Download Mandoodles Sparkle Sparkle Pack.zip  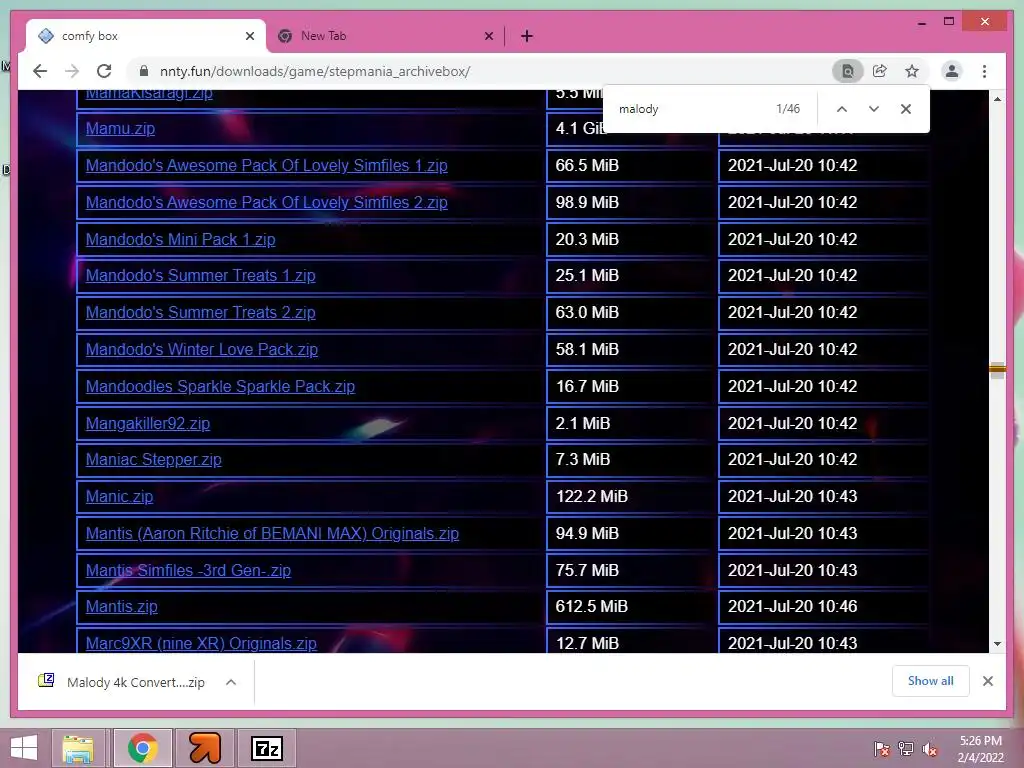coord(220,386)
